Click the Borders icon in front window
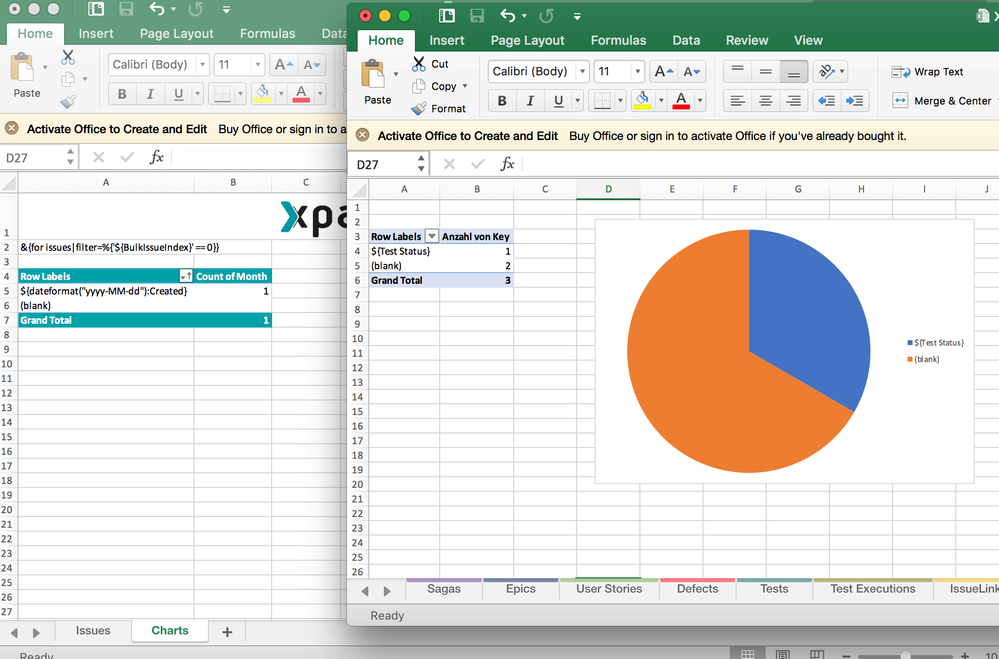Image resolution: width=999 pixels, height=659 pixels. pyautogui.click(x=601, y=101)
